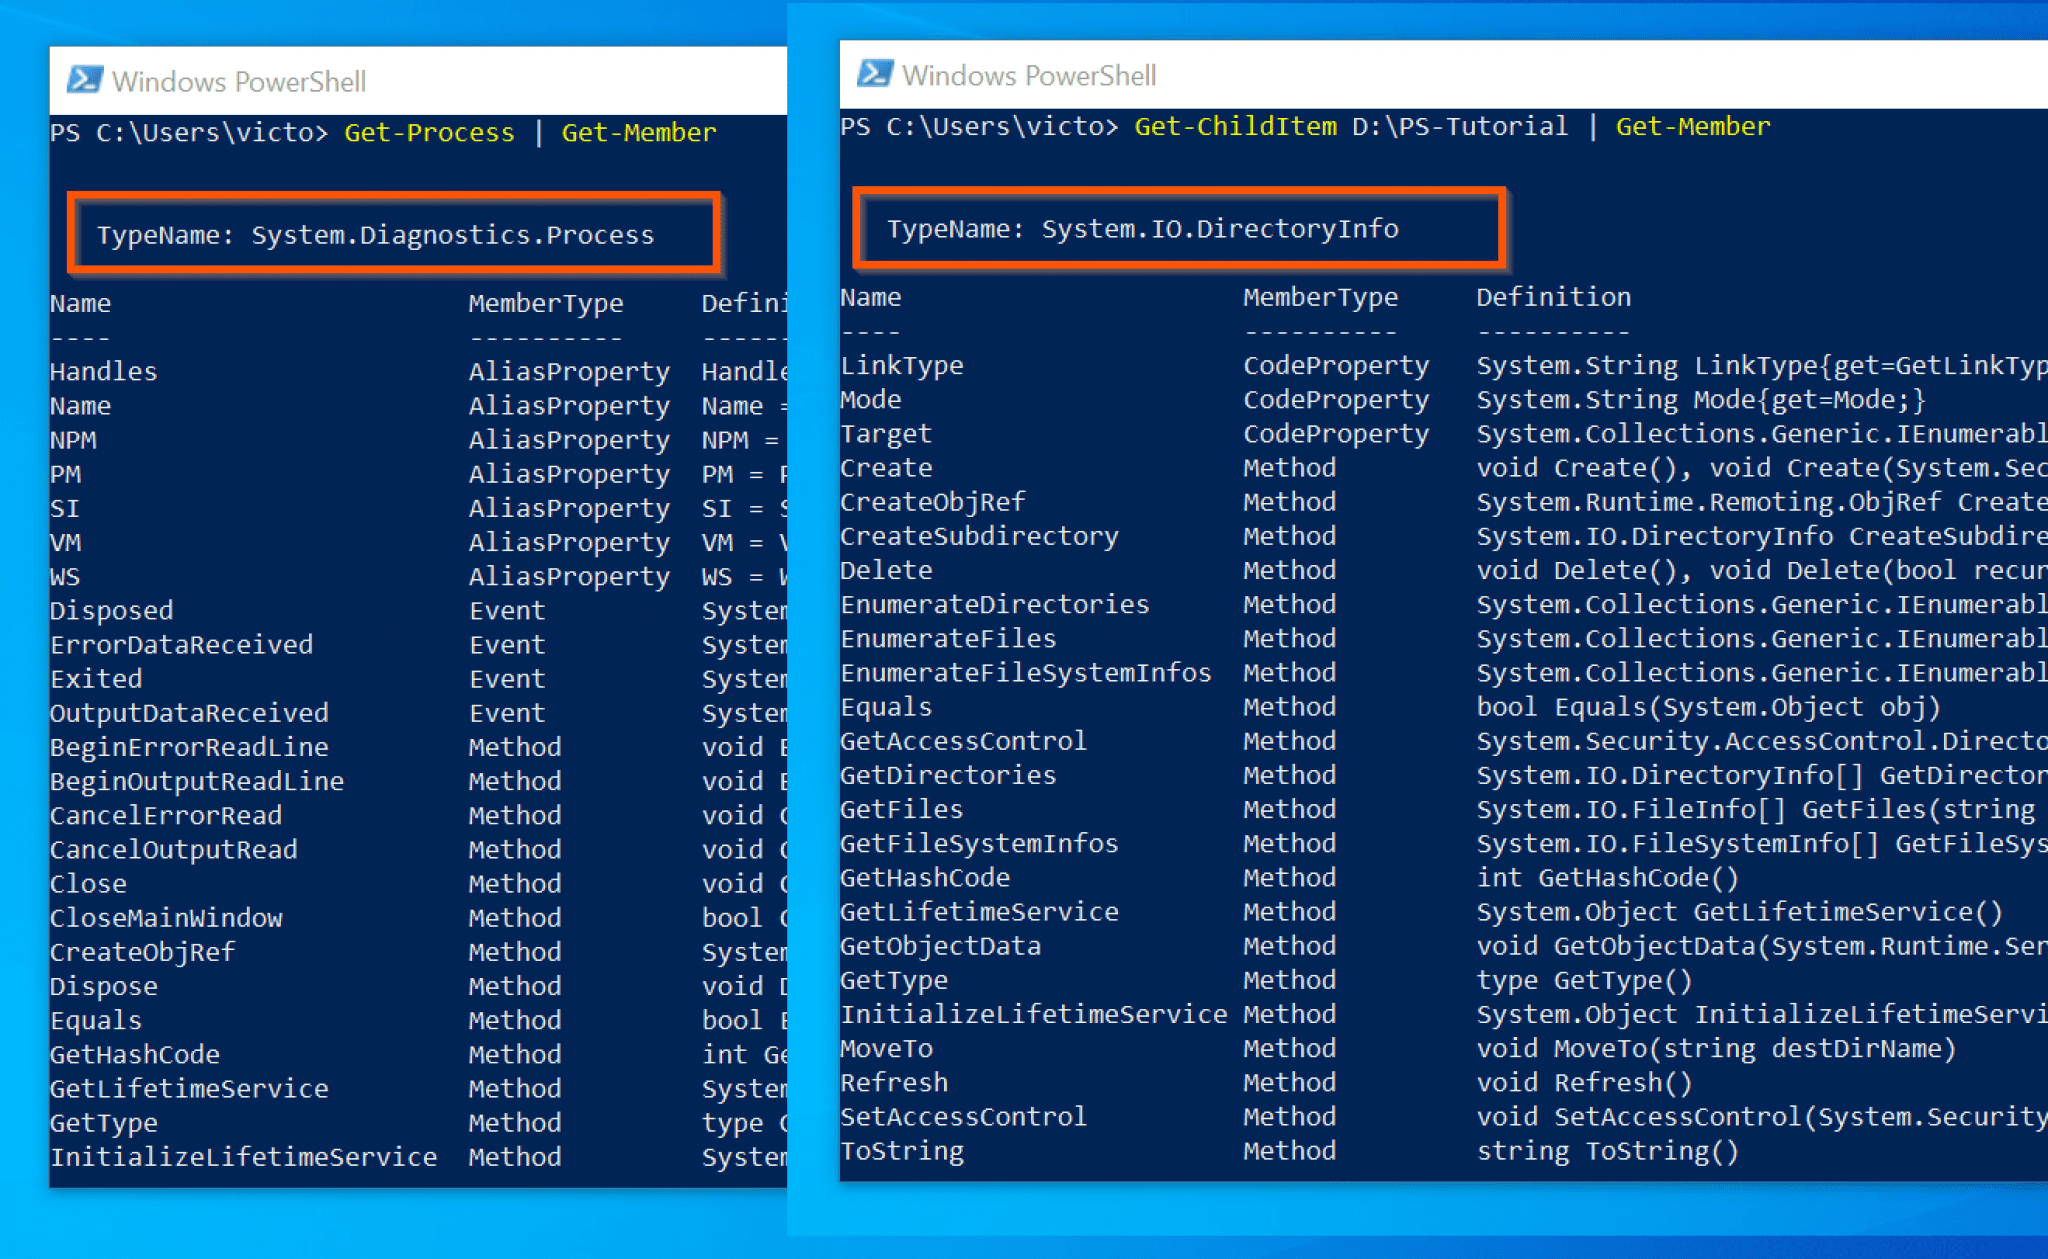Click left window title 'Windows PowerShell'

(x=239, y=81)
